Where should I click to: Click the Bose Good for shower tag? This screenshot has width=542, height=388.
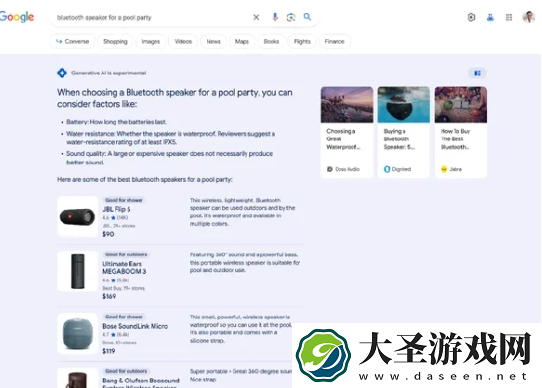click(124, 316)
